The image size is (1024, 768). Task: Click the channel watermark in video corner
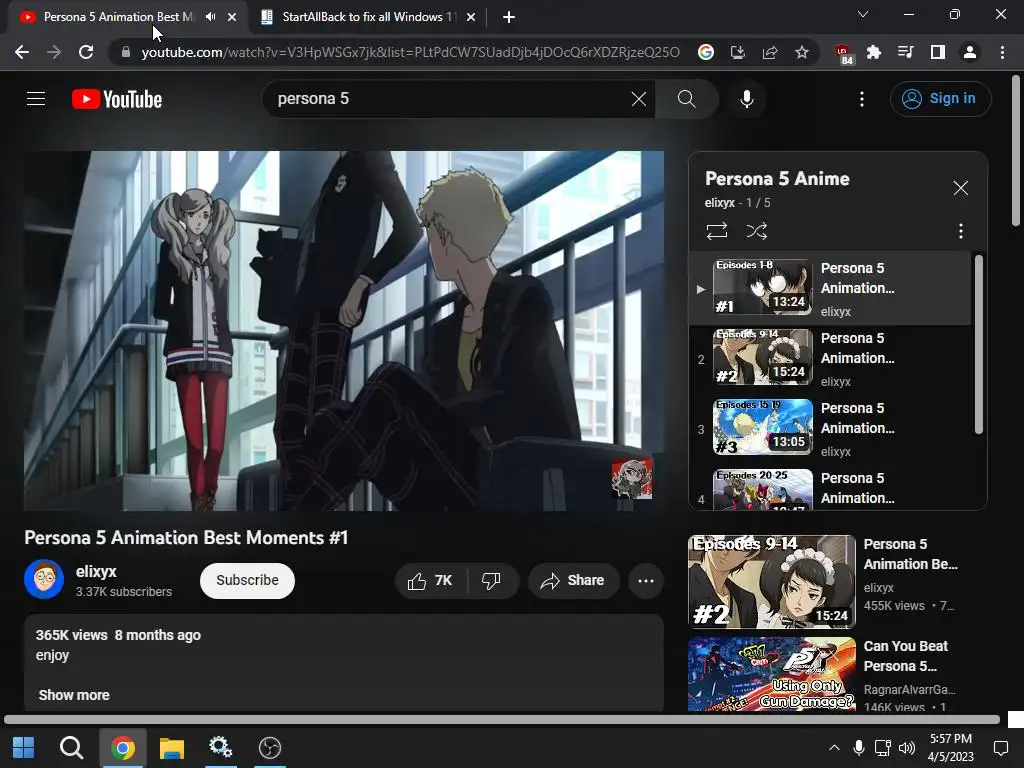click(632, 479)
